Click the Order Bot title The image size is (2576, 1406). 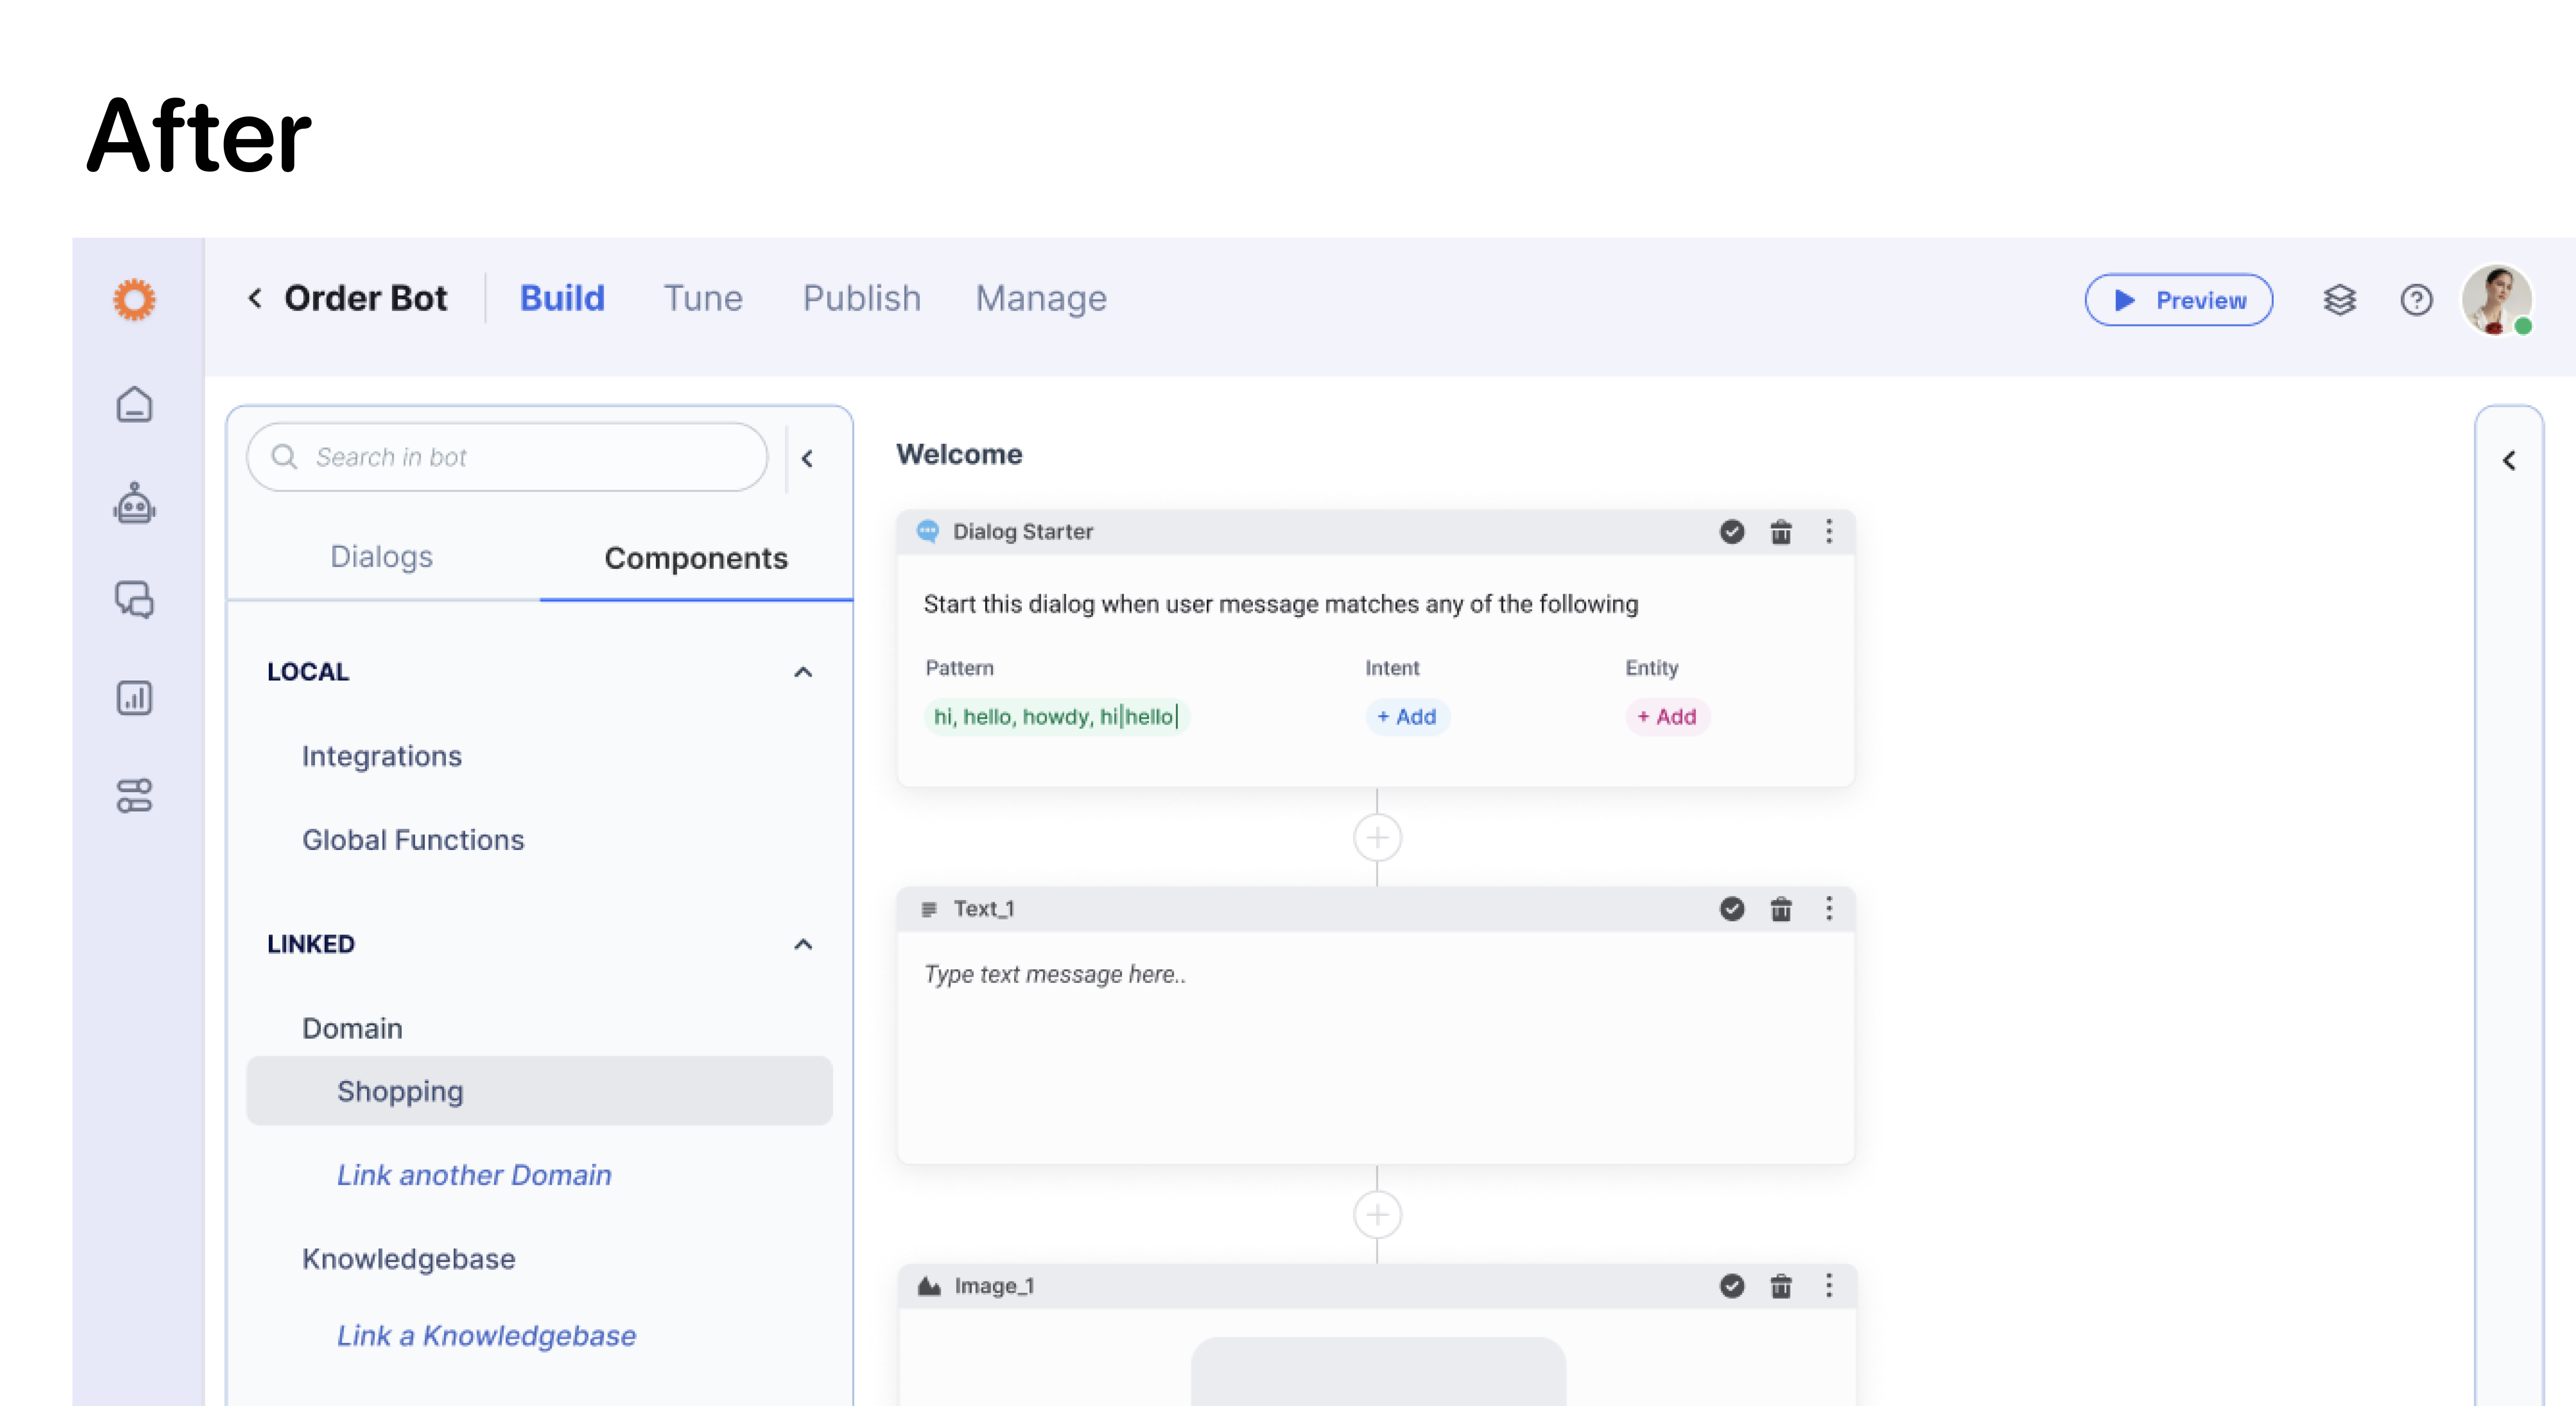(x=366, y=298)
